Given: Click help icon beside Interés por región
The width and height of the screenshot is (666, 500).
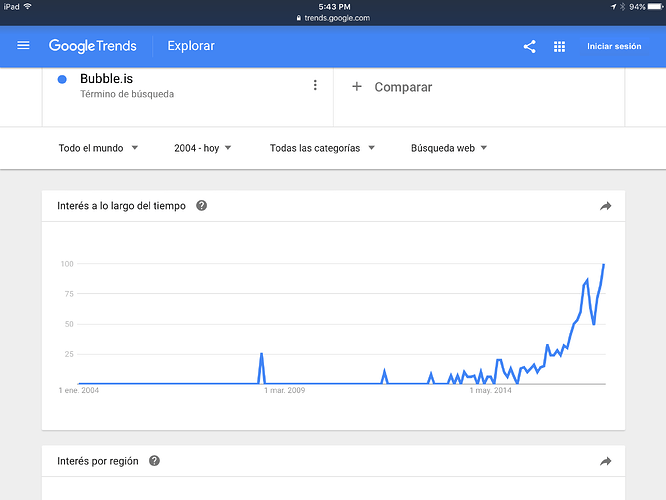Looking at the screenshot, I should [x=154, y=461].
